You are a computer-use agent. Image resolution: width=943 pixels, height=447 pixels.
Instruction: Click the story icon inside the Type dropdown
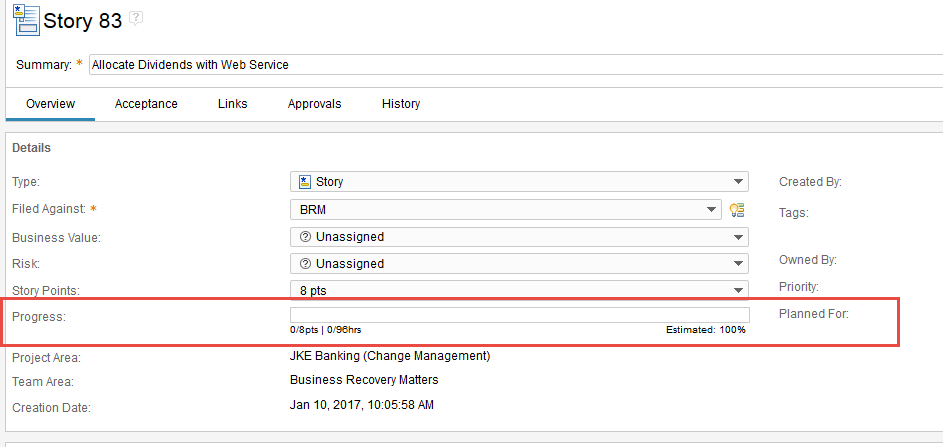click(305, 182)
